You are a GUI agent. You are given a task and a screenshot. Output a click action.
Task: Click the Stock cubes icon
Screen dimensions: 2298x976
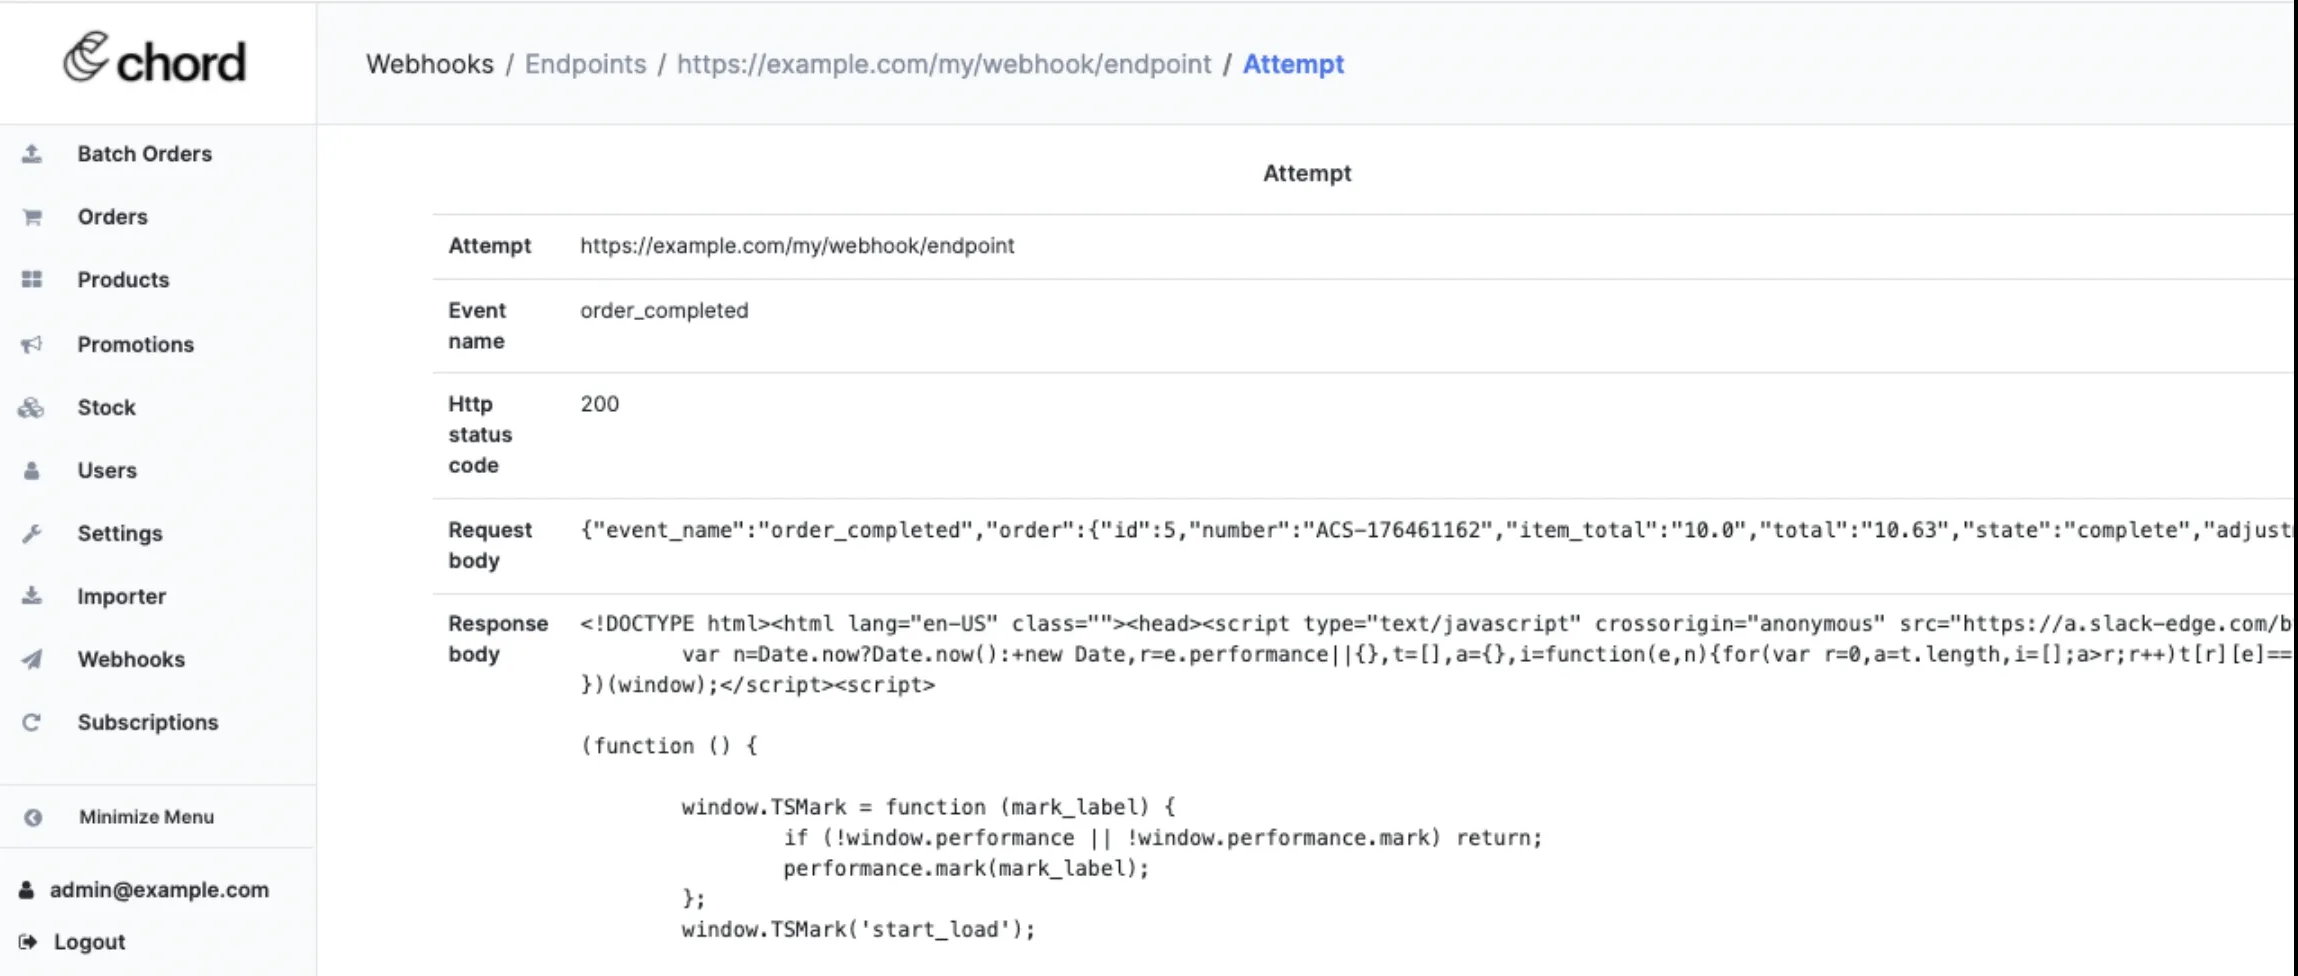coord(31,408)
